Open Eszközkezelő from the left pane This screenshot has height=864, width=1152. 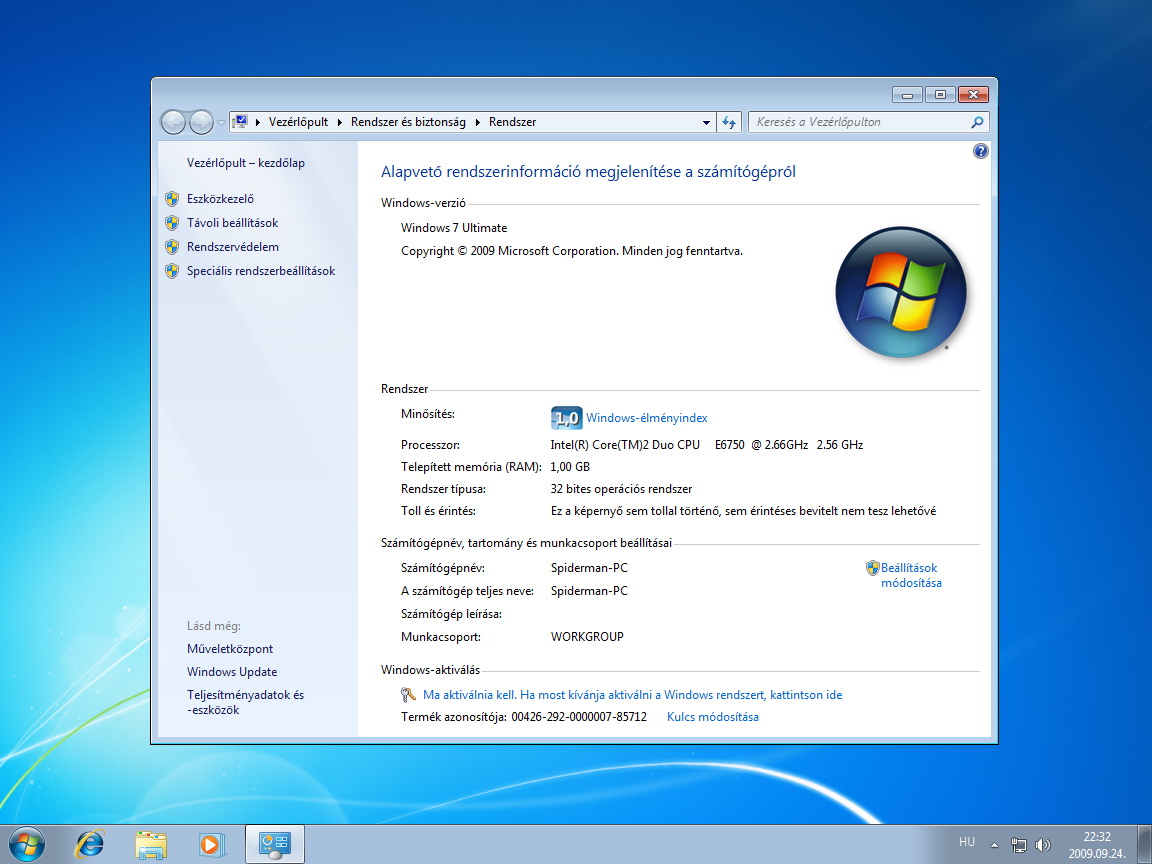pos(220,199)
